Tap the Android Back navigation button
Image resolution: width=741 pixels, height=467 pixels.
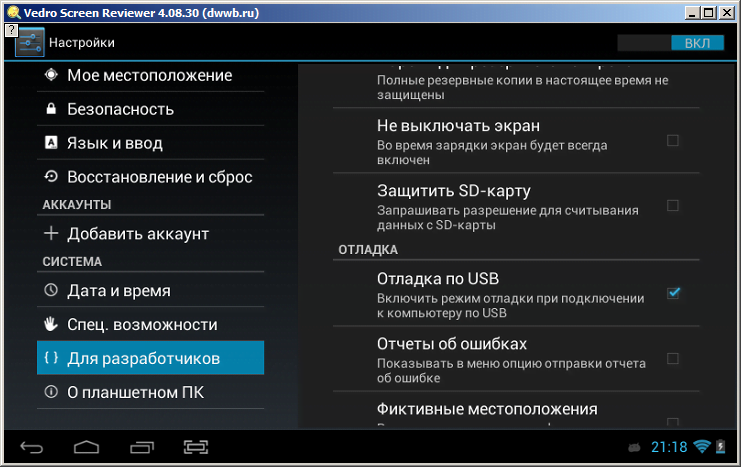point(32,445)
